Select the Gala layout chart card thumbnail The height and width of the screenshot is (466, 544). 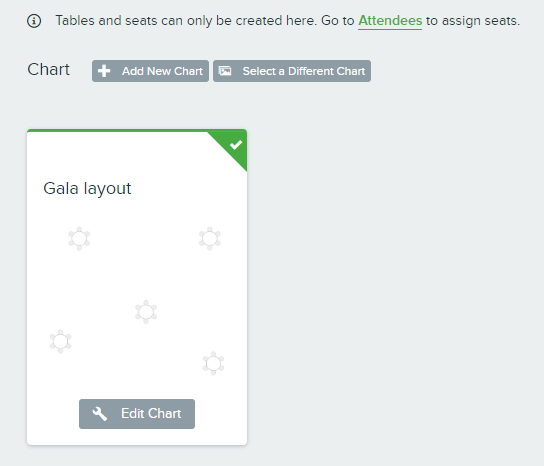tap(137, 287)
